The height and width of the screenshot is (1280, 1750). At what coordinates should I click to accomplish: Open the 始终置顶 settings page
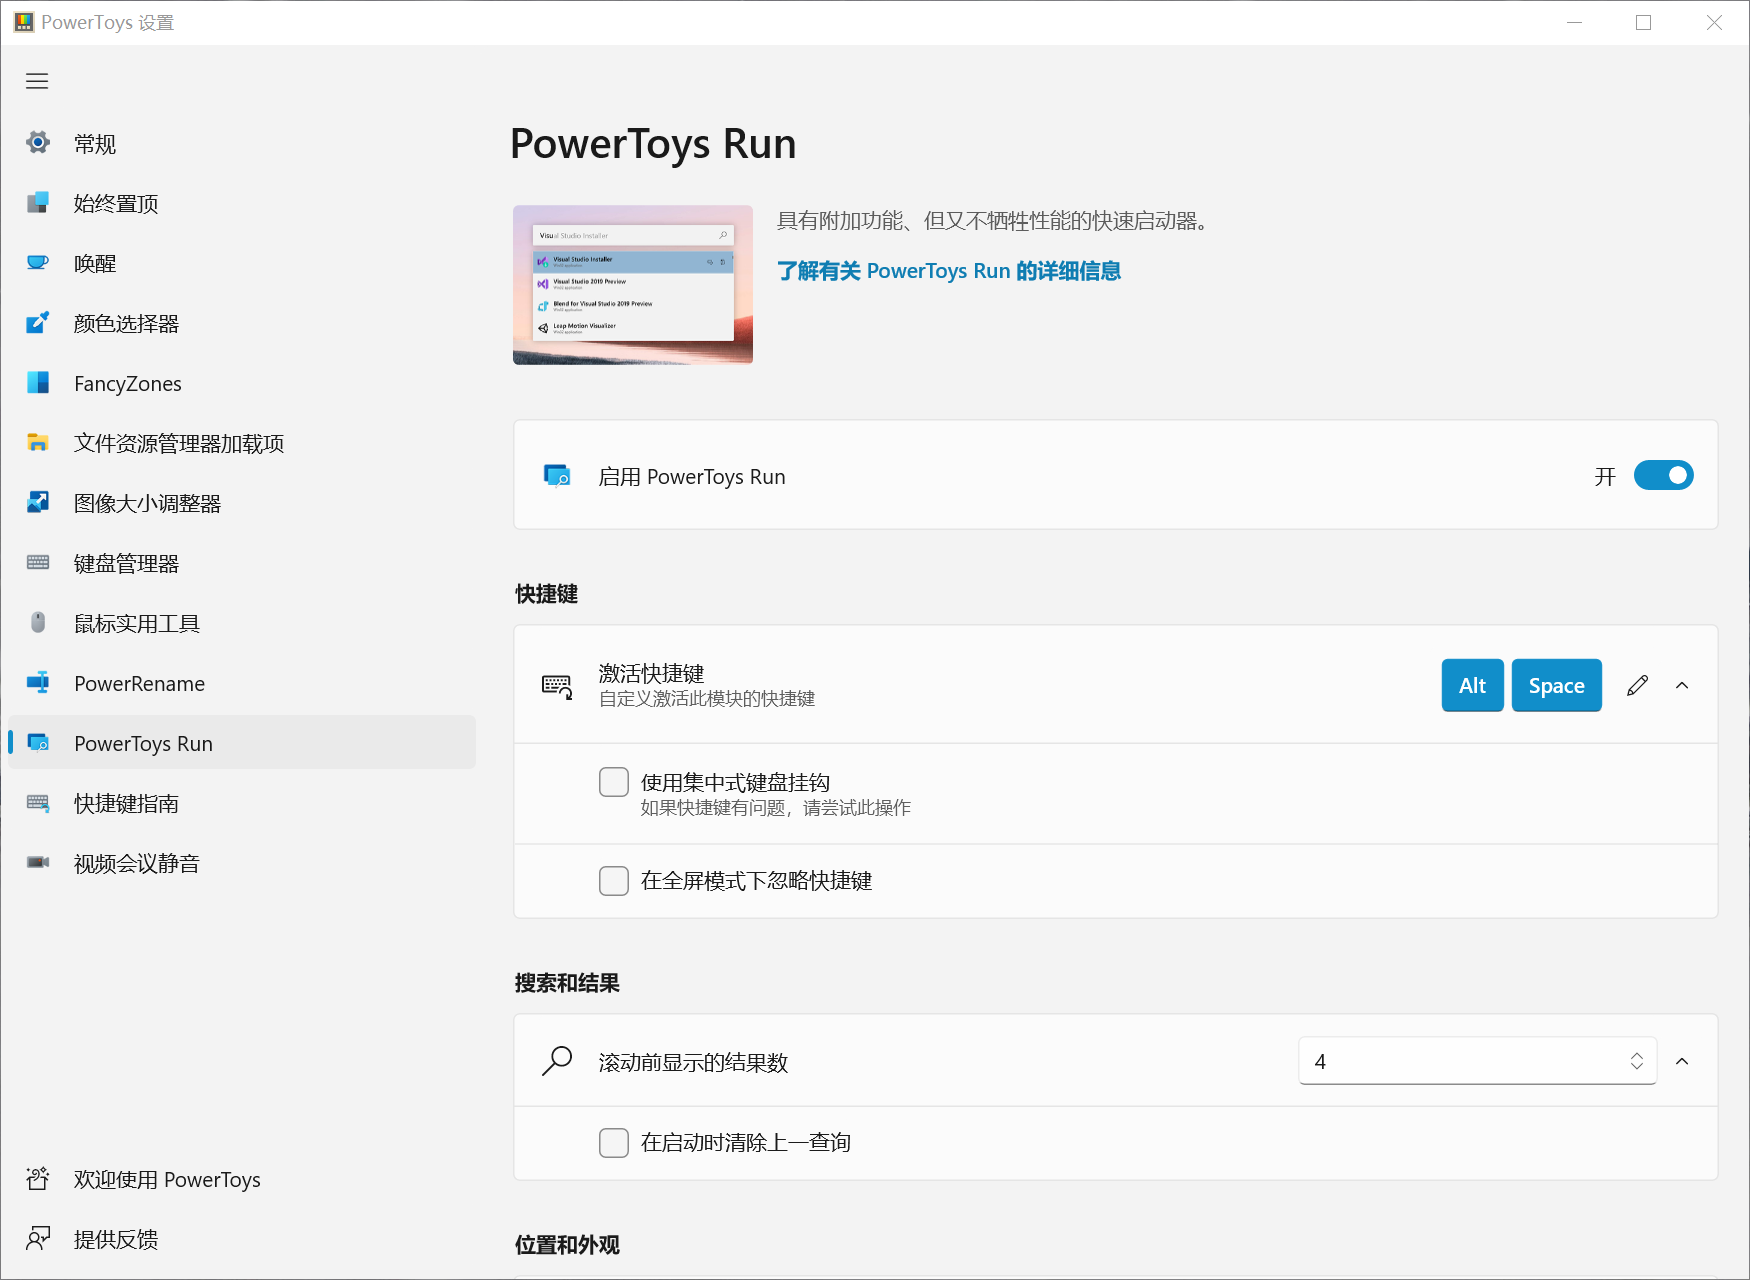click(x=242, y=203)
